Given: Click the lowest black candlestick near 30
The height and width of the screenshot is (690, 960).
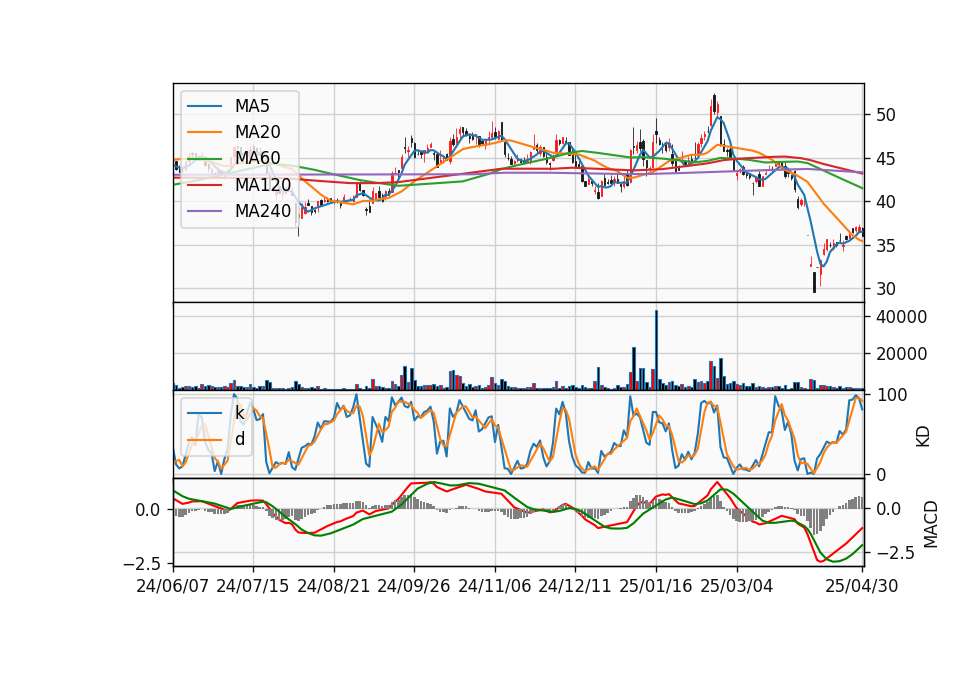Looking at the screenshot, I should [814, 282].
